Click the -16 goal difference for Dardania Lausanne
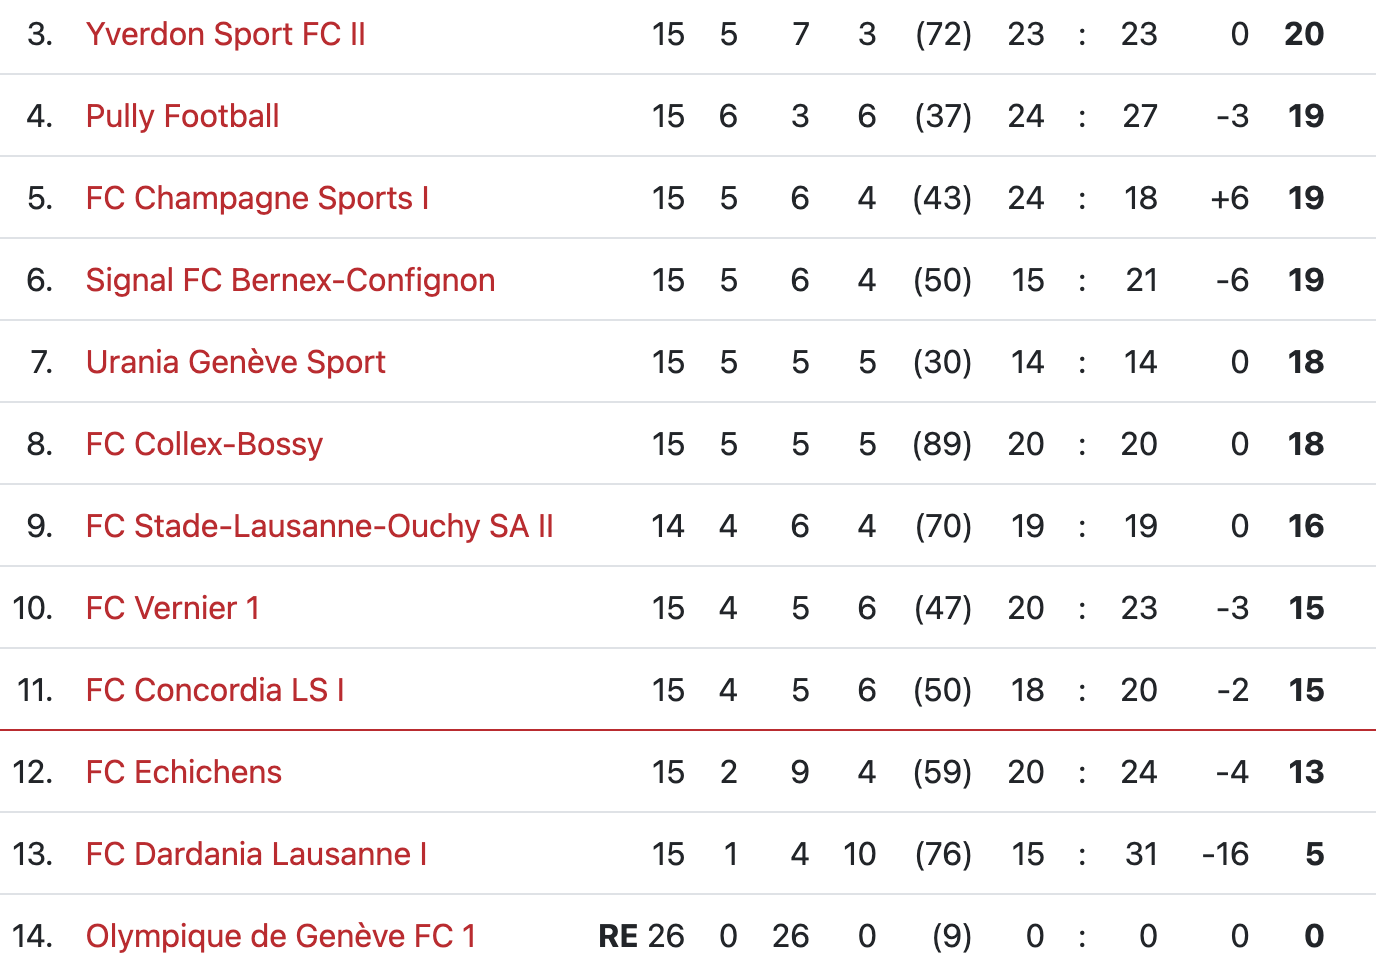Image resolution: width=1376 pixels, height=970 pixels. (x=1225, y=855)
